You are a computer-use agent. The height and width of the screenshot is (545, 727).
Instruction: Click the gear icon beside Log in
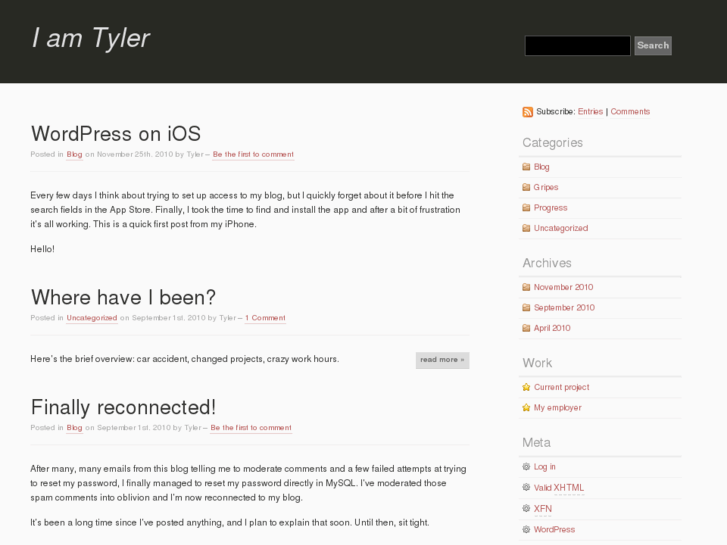(526, 467)
